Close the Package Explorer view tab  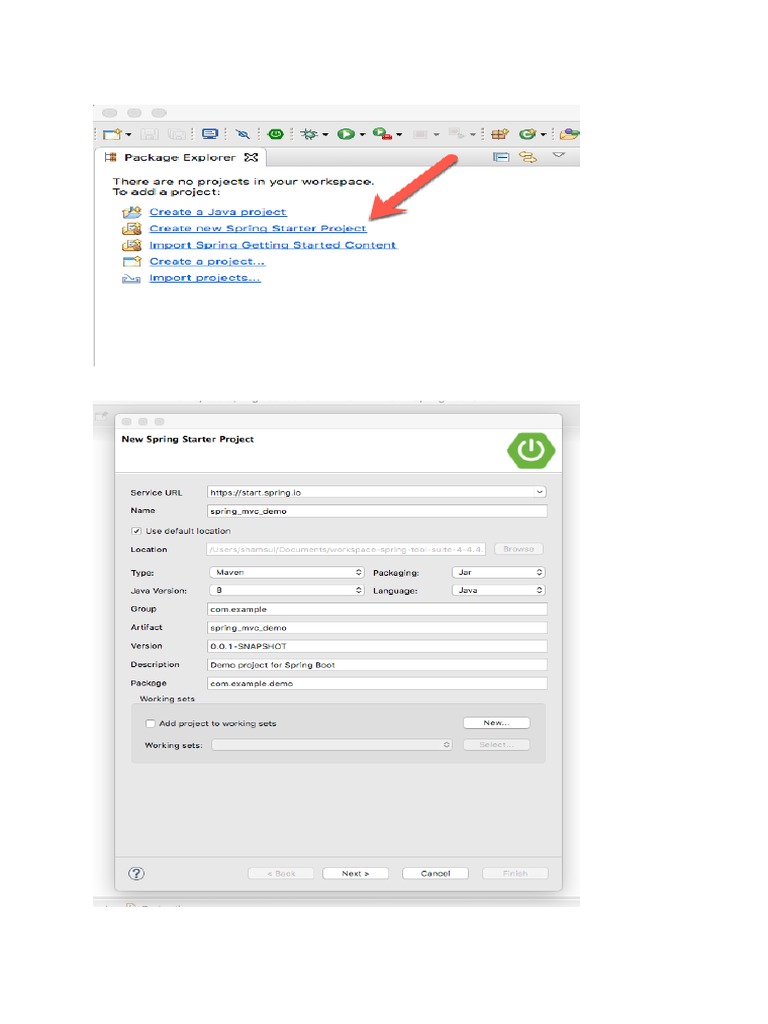[x=251, y=157]
